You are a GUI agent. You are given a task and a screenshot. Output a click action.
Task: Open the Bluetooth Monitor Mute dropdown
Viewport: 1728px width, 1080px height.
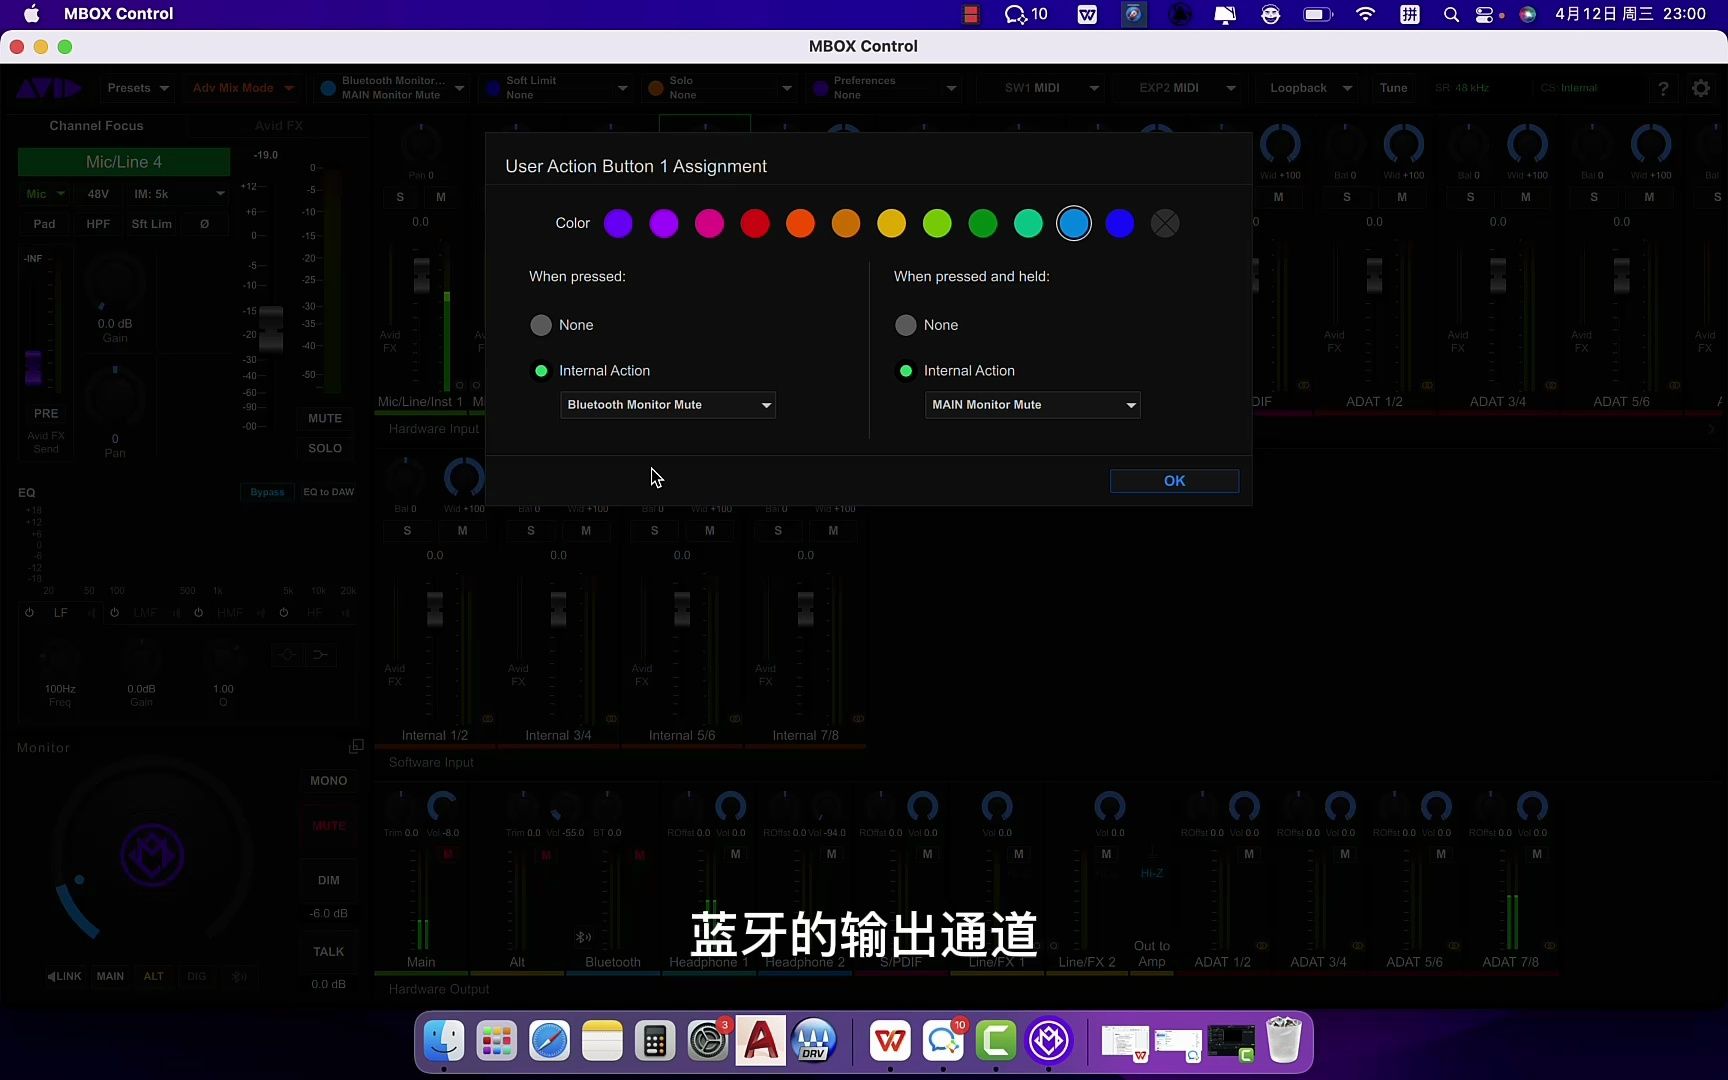(668, 405)
